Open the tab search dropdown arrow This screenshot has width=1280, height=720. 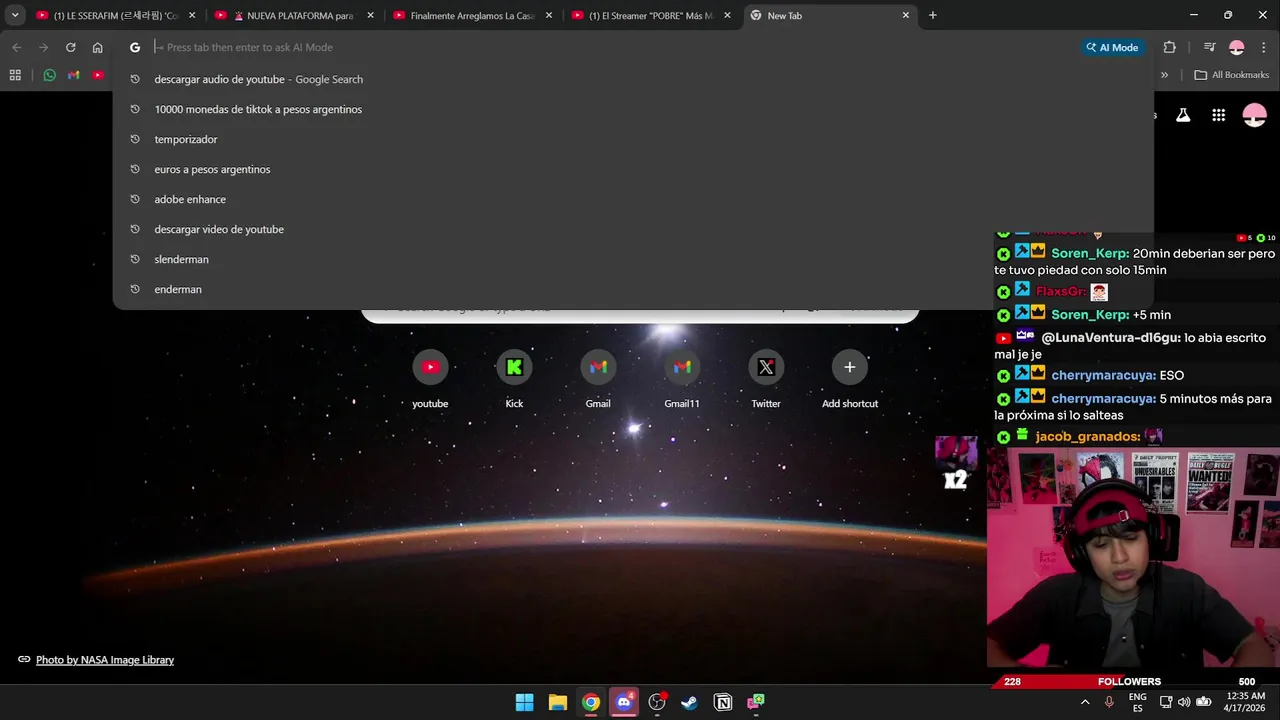tap(15, 15)
